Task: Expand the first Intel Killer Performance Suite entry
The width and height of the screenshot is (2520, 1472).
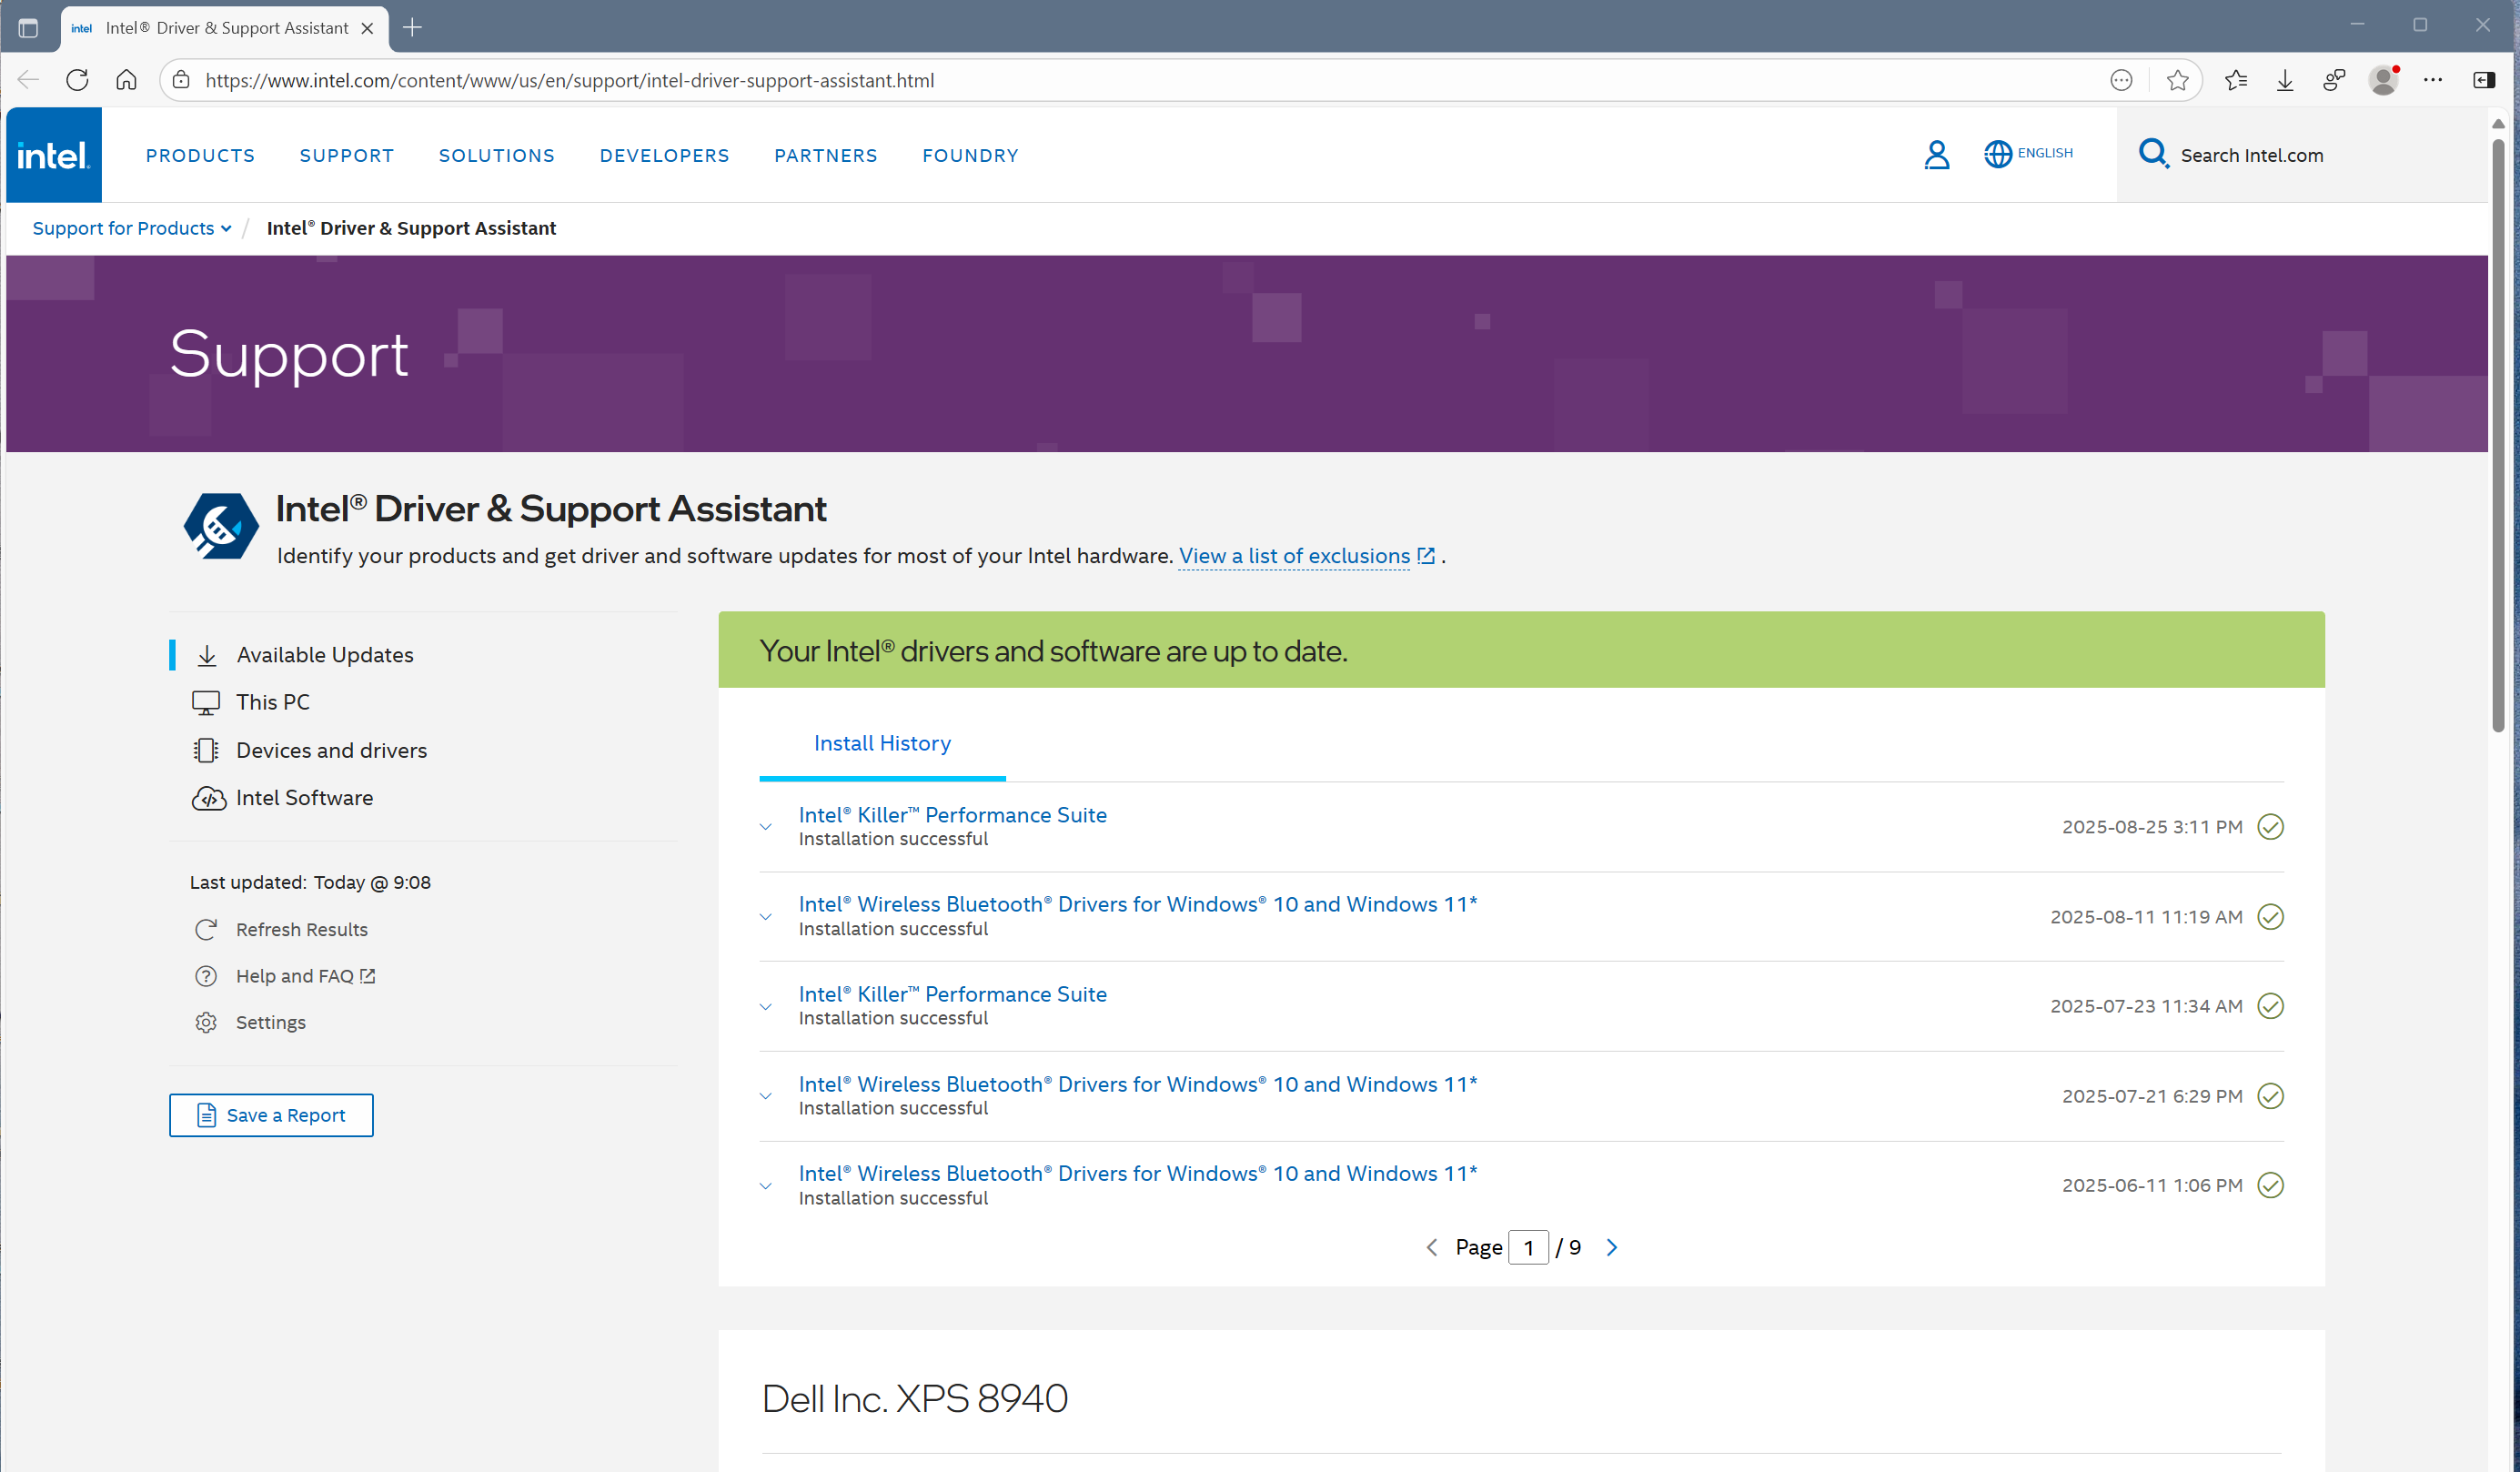Action: click(766, 827)
